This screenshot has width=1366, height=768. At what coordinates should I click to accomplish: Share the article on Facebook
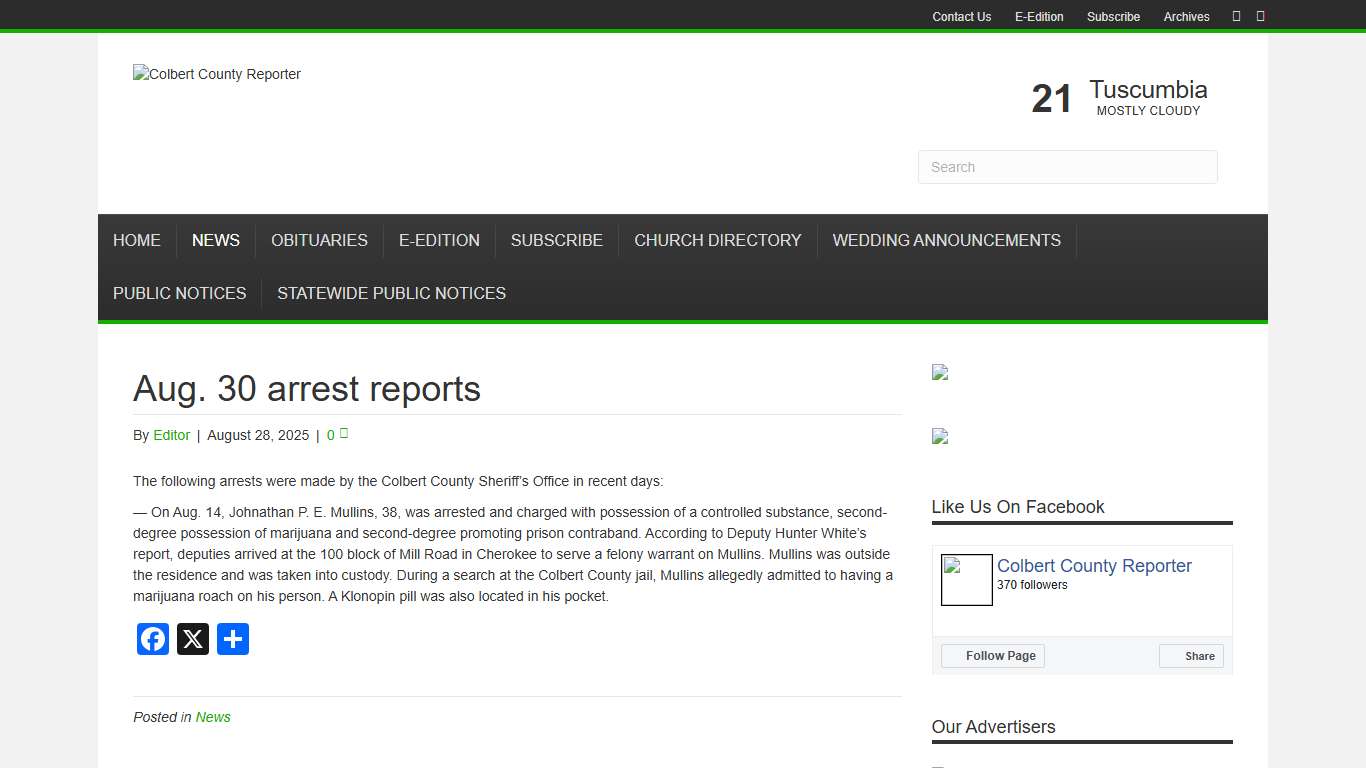click(x=152, y=639)
